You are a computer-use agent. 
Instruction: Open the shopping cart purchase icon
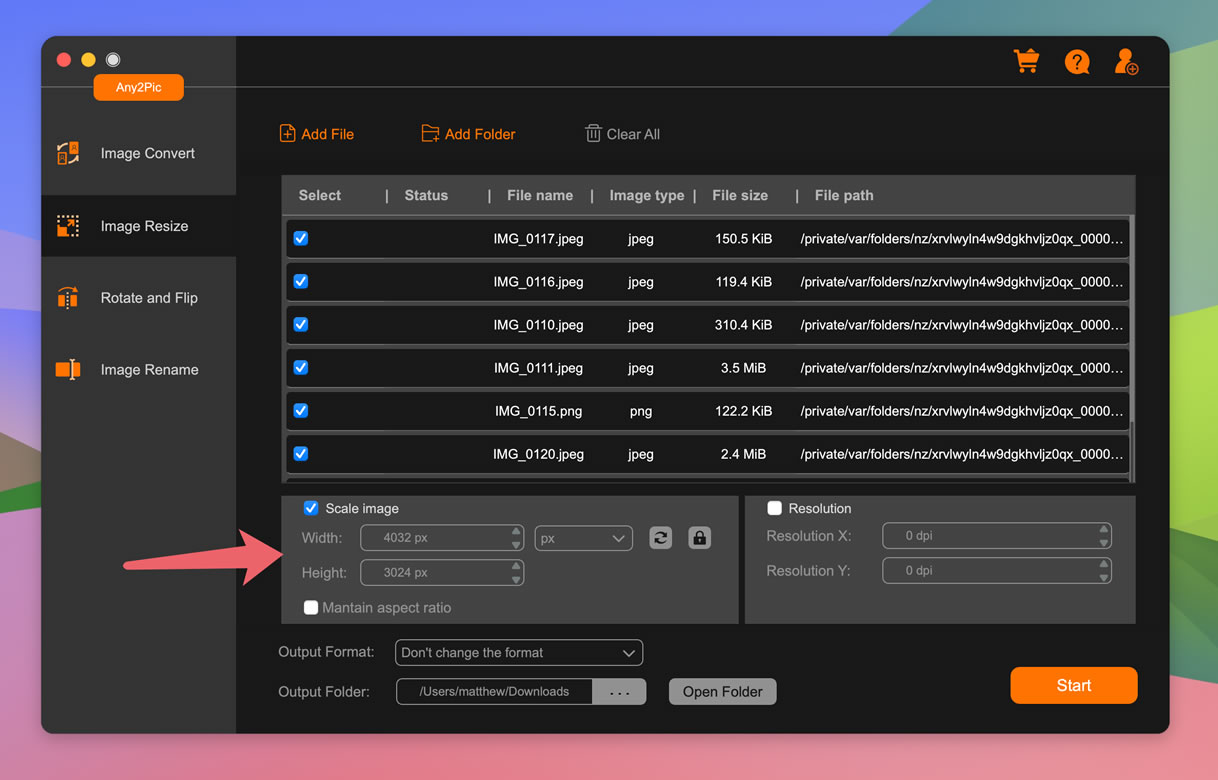point(1026,62)
